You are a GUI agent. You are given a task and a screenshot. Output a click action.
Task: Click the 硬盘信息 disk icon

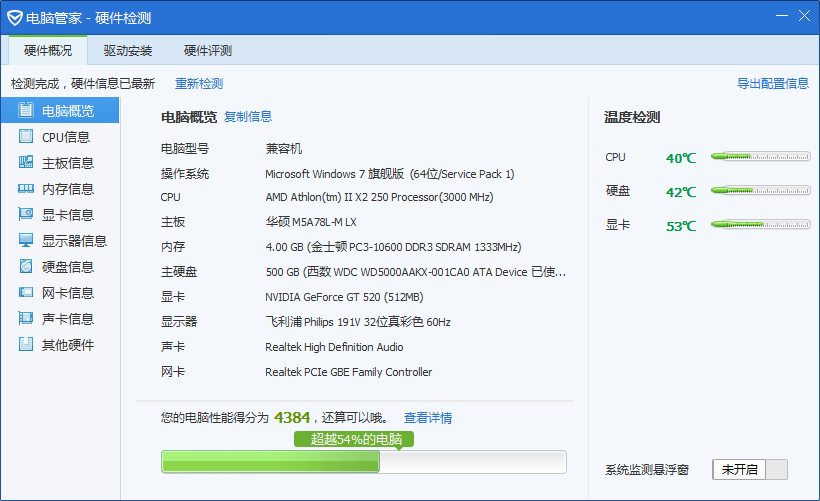coord(26,266)
